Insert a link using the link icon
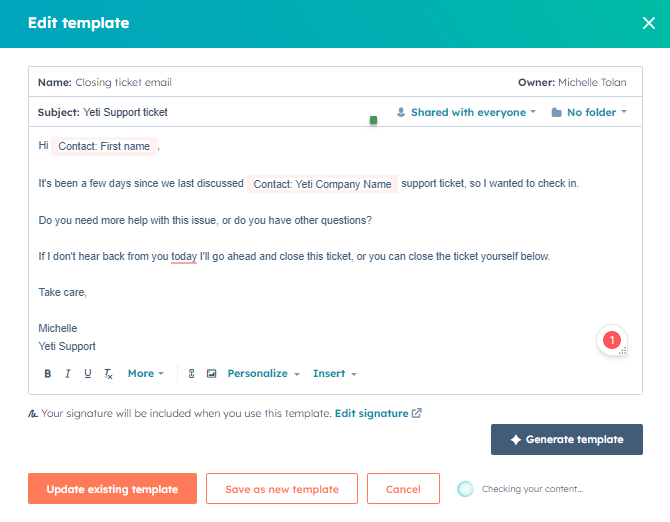 pyautogui.click(x=191, y=374)
